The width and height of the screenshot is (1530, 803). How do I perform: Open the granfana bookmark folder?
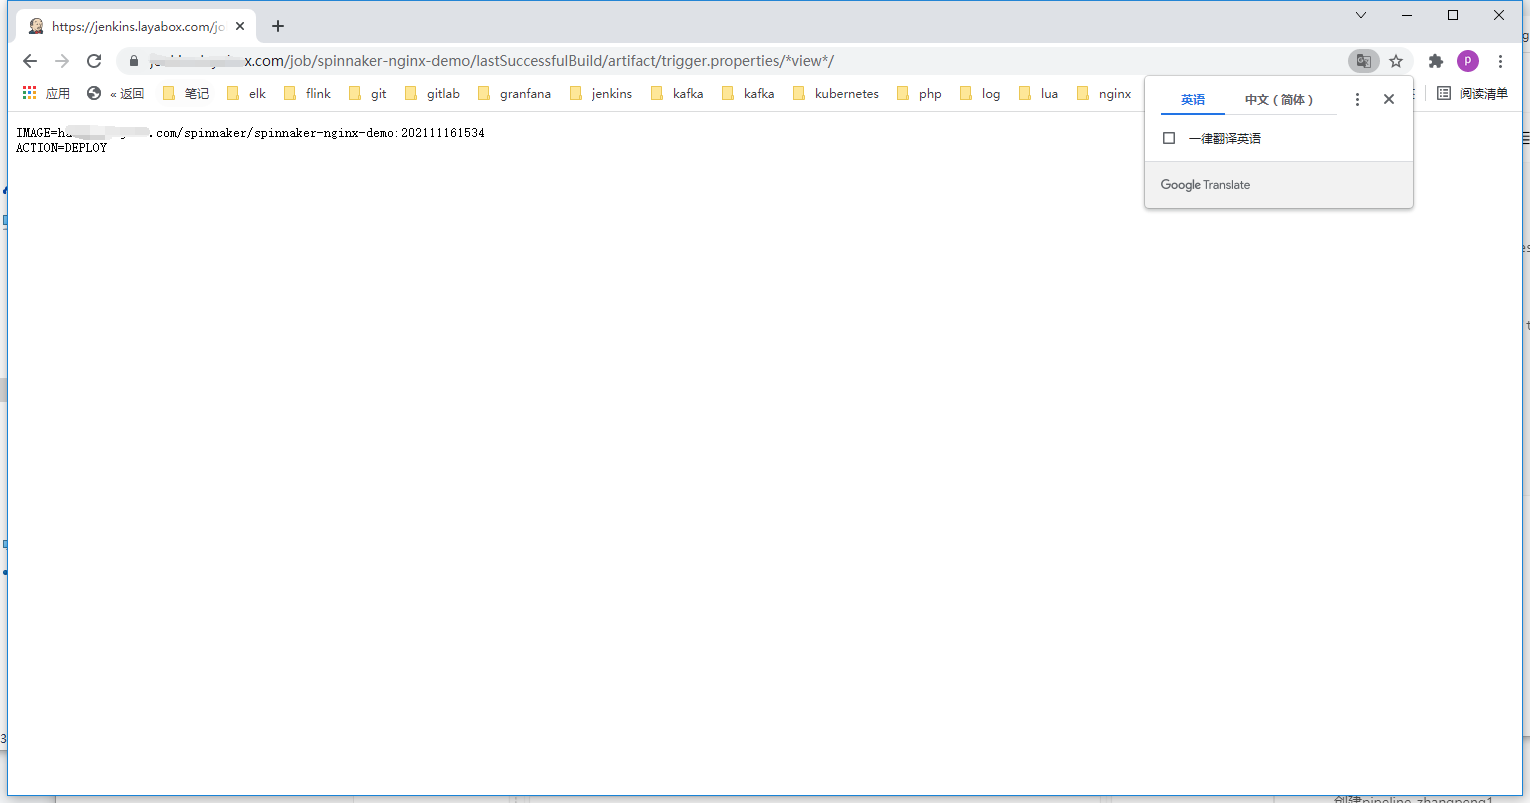click(x=514, y=93)
